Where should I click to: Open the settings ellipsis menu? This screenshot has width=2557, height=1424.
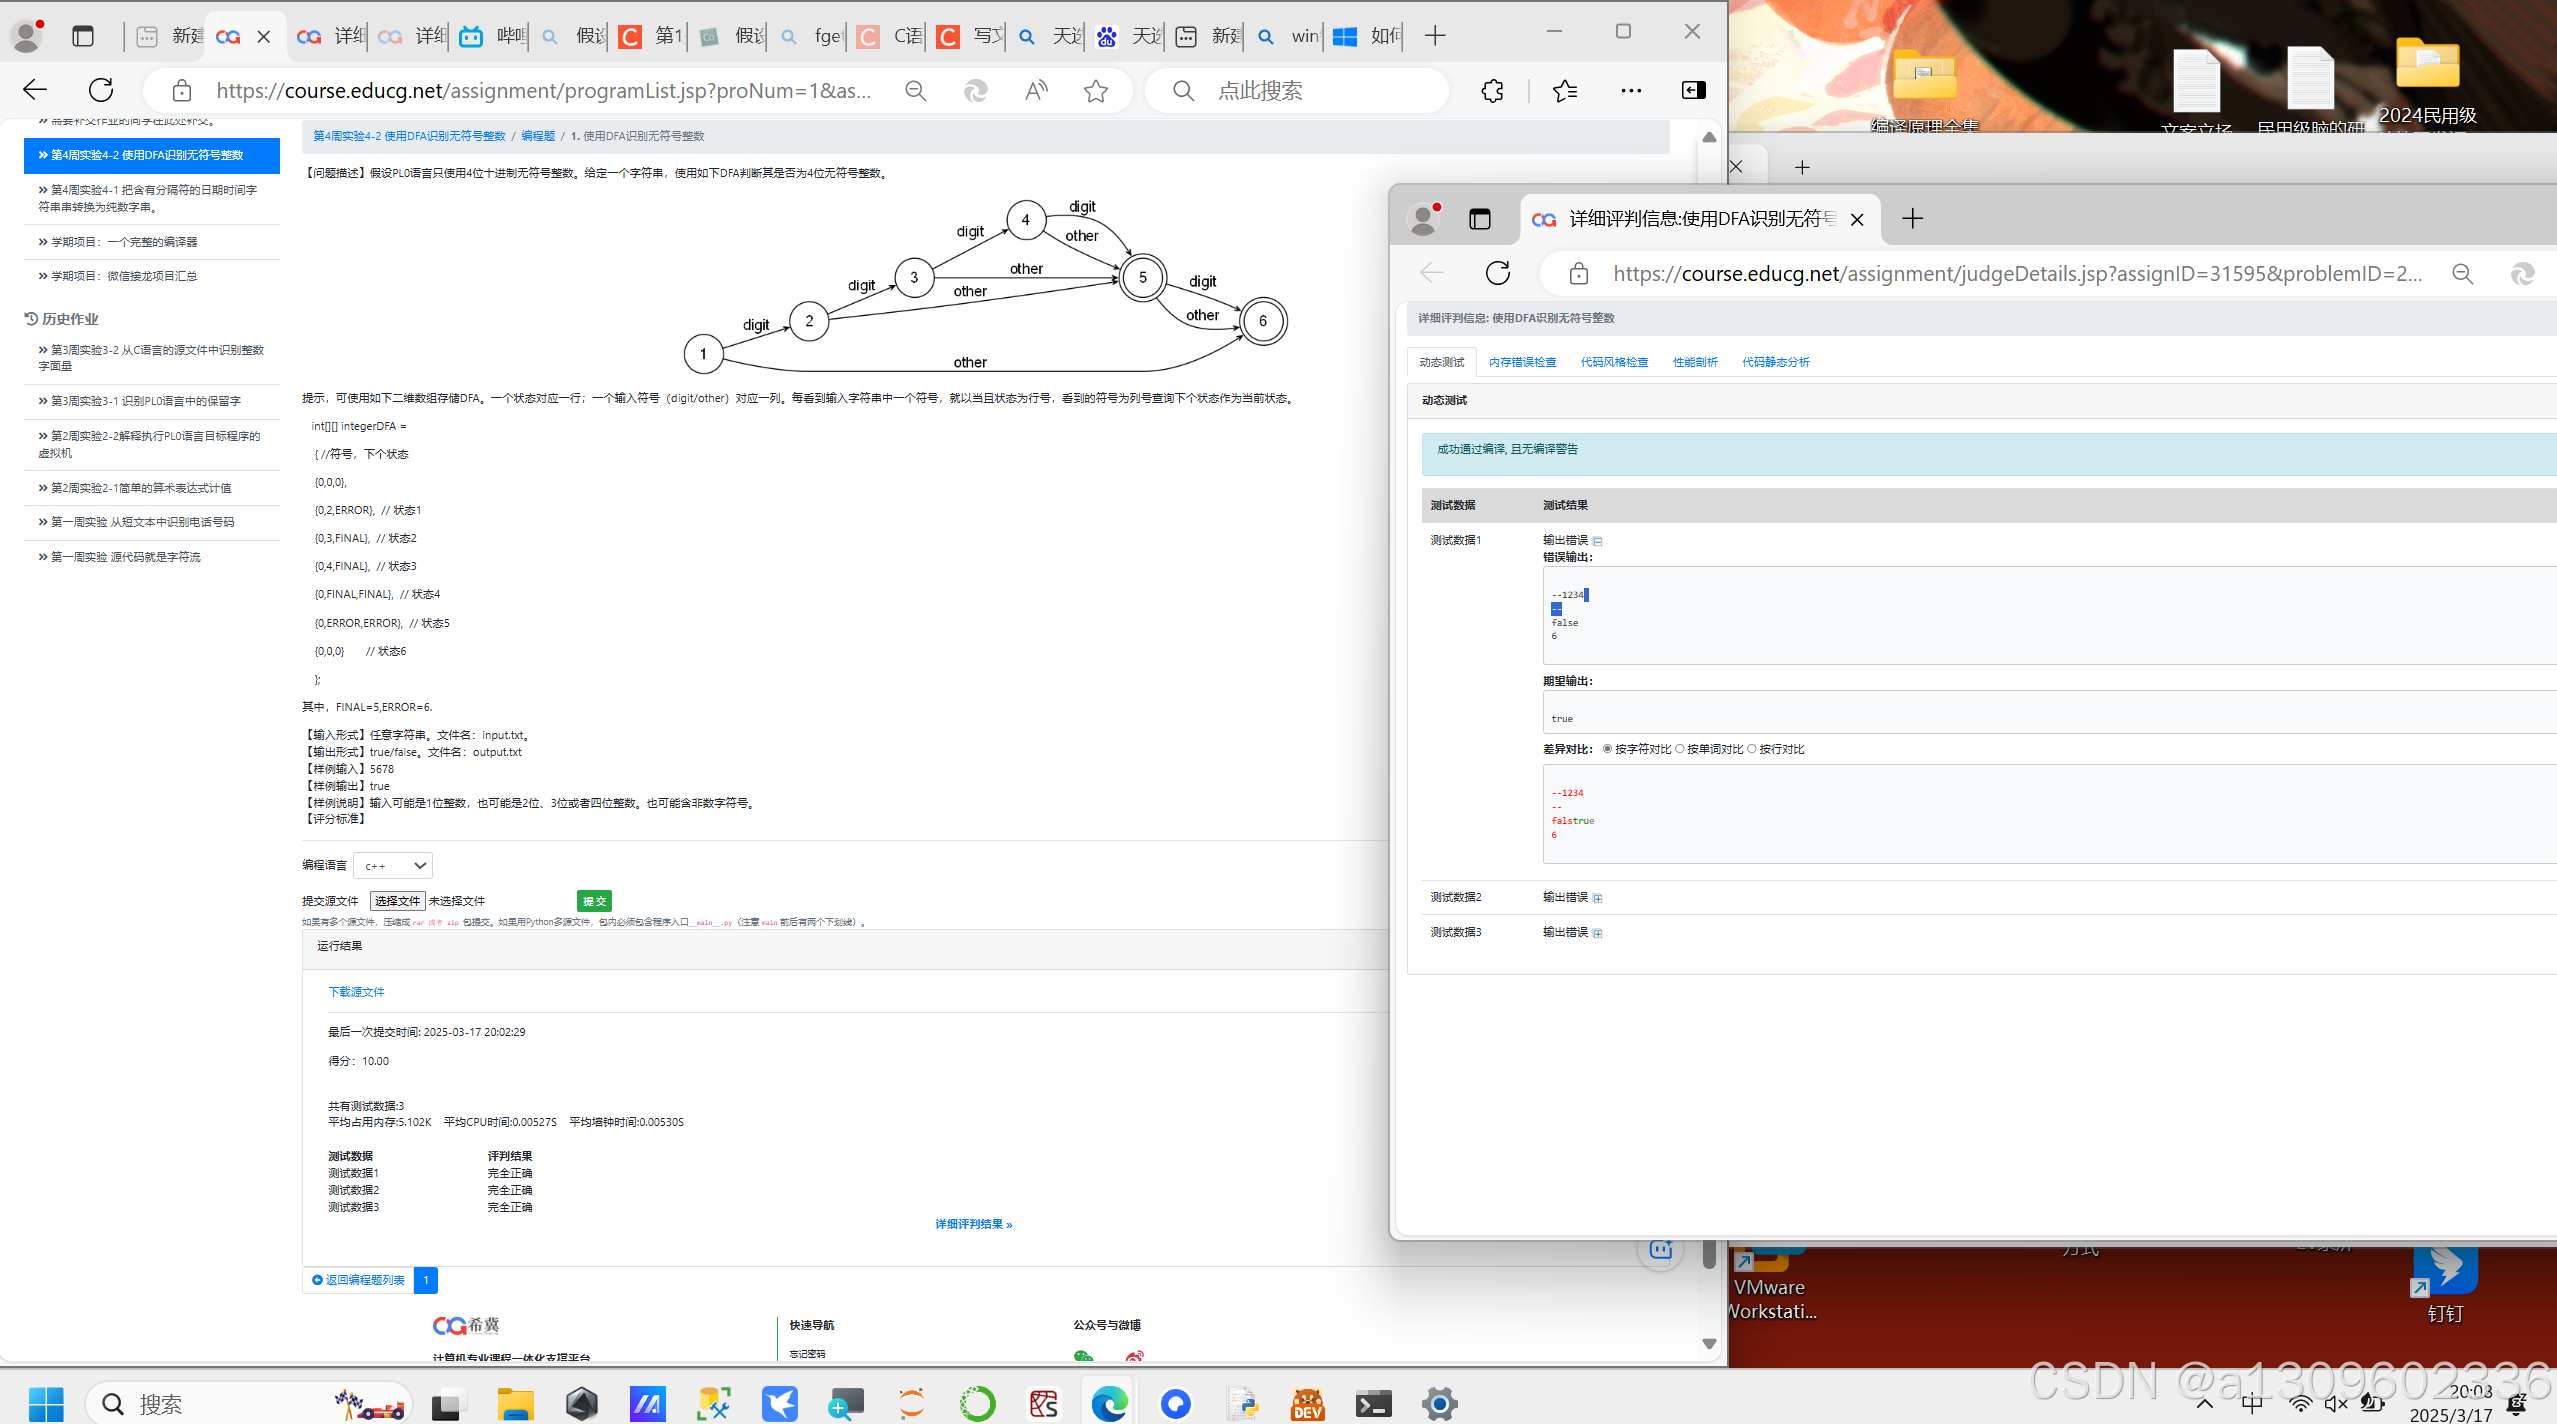point(1630,91)
